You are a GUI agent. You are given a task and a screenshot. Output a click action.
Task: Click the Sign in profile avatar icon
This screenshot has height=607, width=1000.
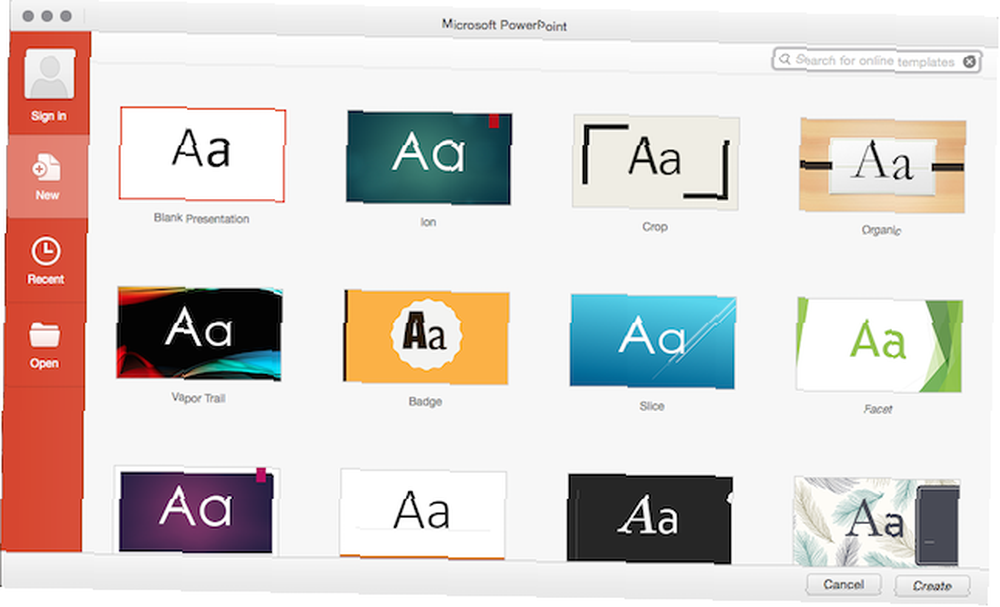[49, 75]
